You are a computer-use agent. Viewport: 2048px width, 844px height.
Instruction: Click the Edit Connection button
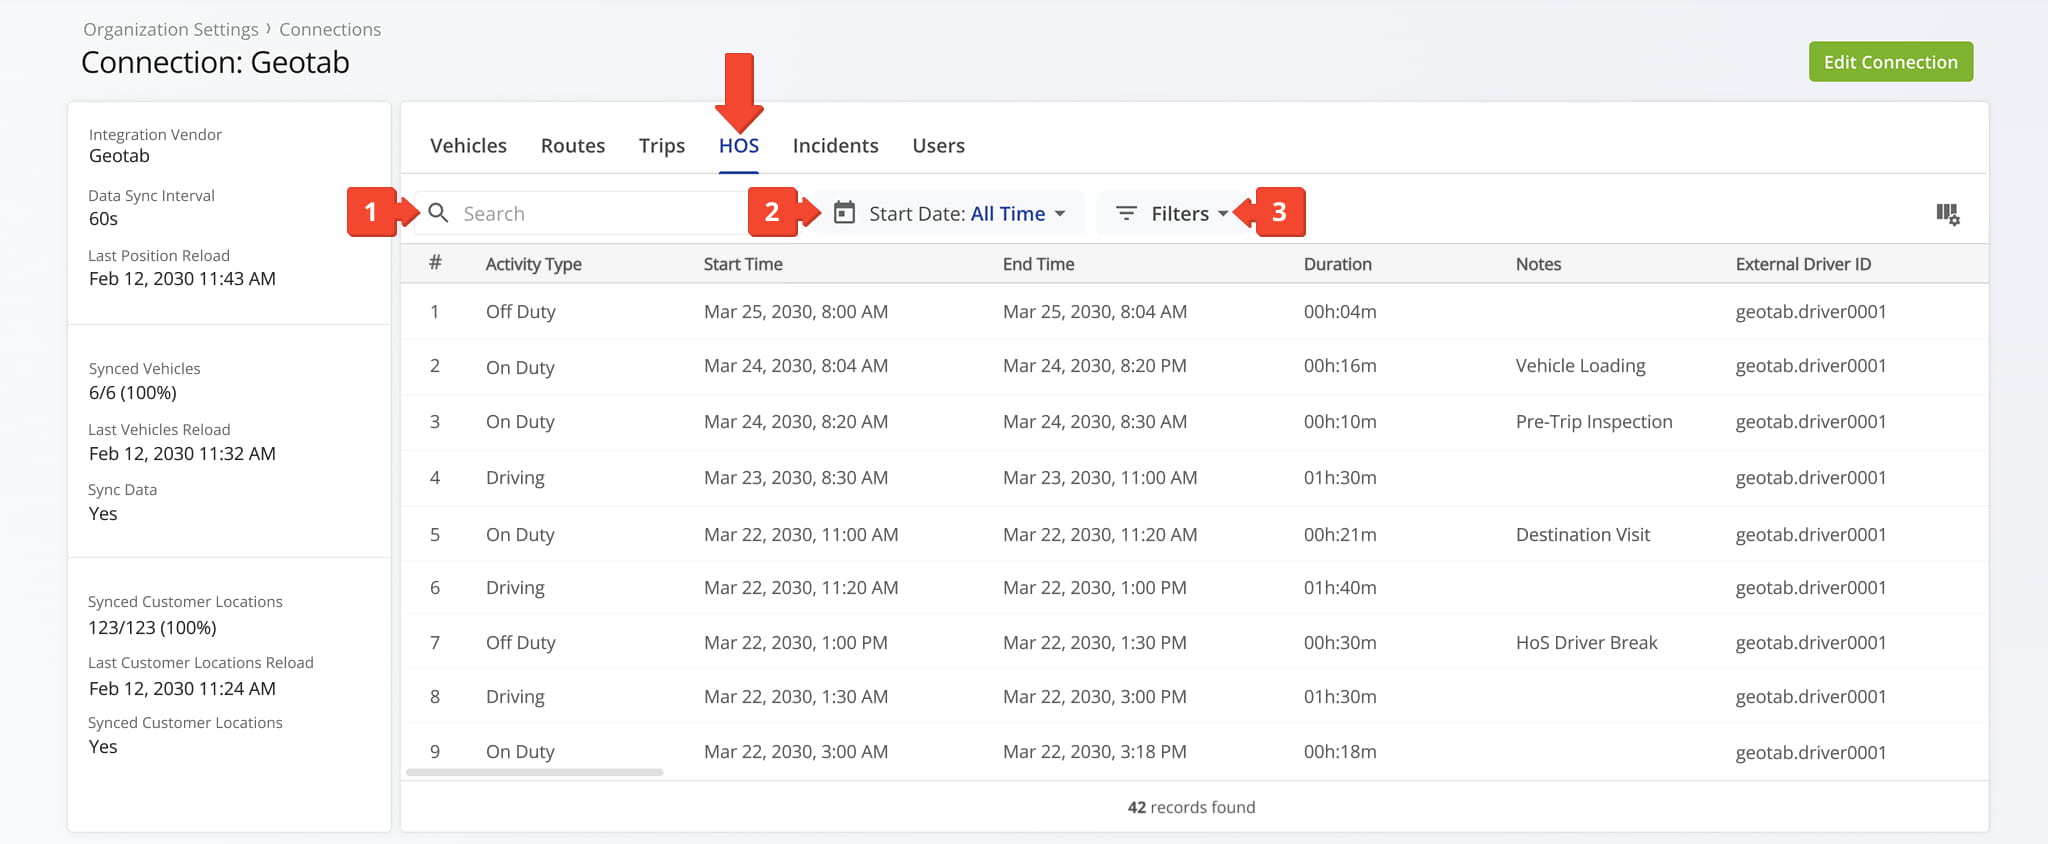1891,62
